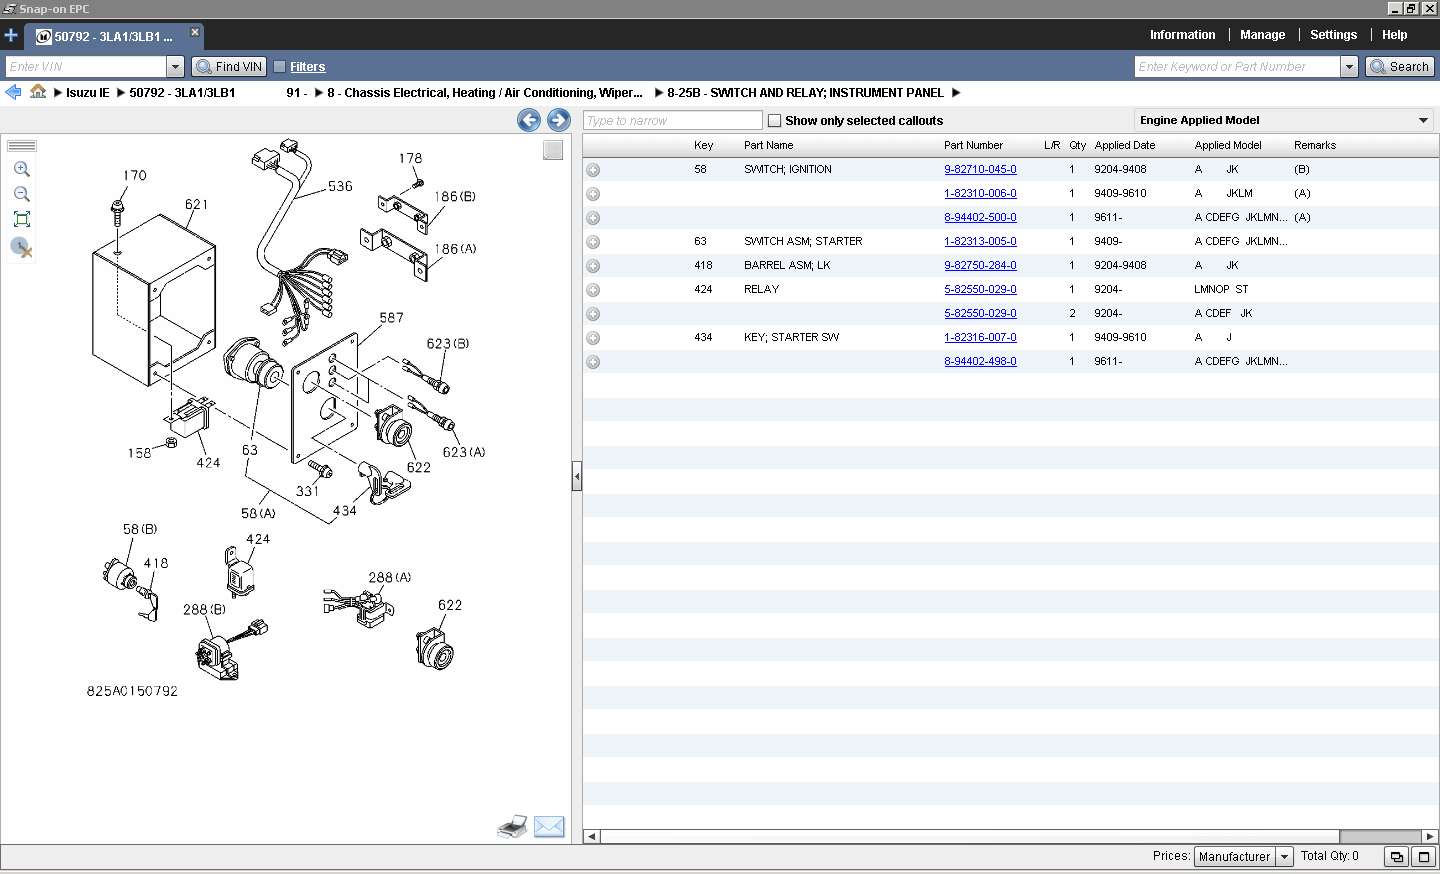Print the illustration using the printer icon
Screen dimensions: 1440x874
[x=512, y=826]
